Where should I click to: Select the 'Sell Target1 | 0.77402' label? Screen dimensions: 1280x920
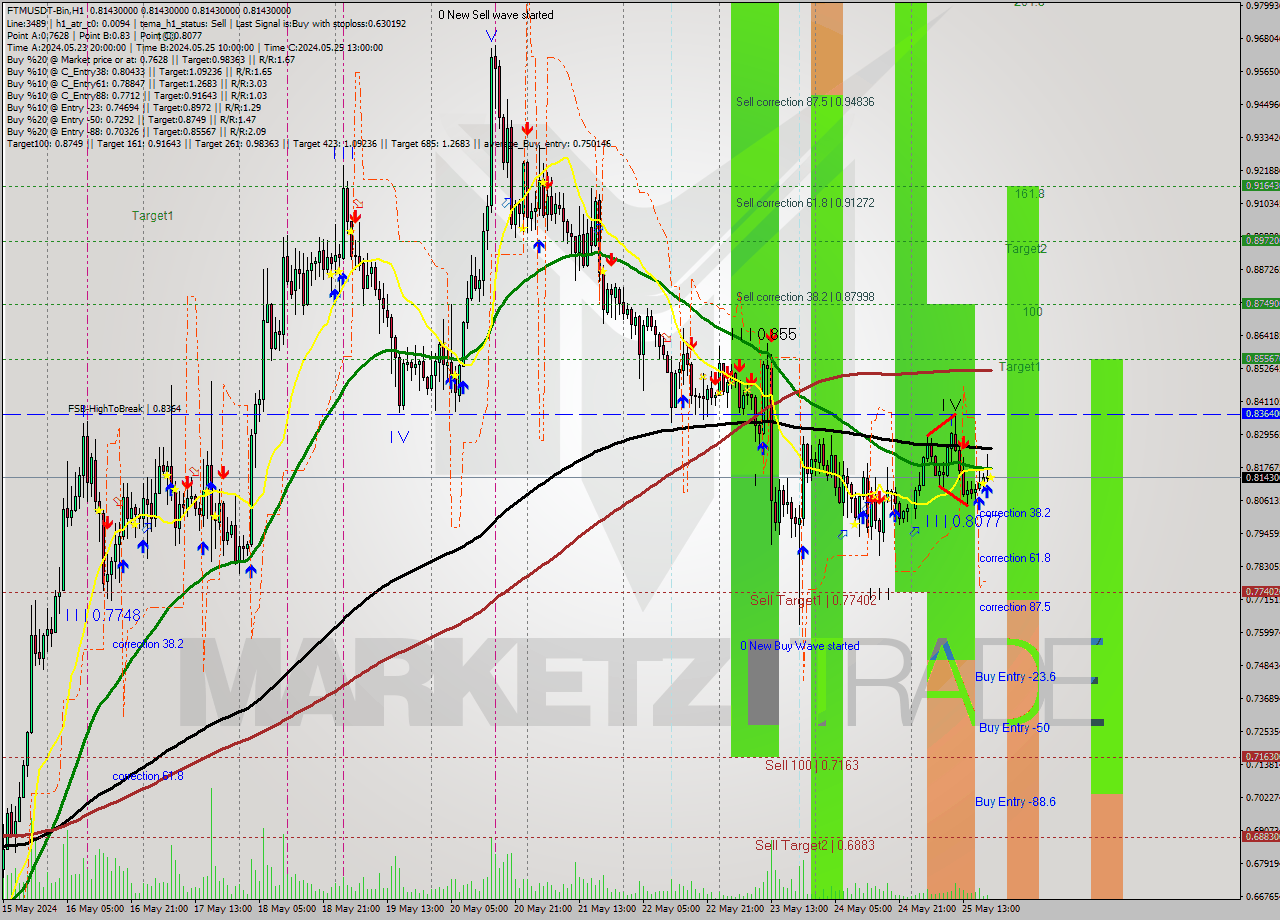813,600
